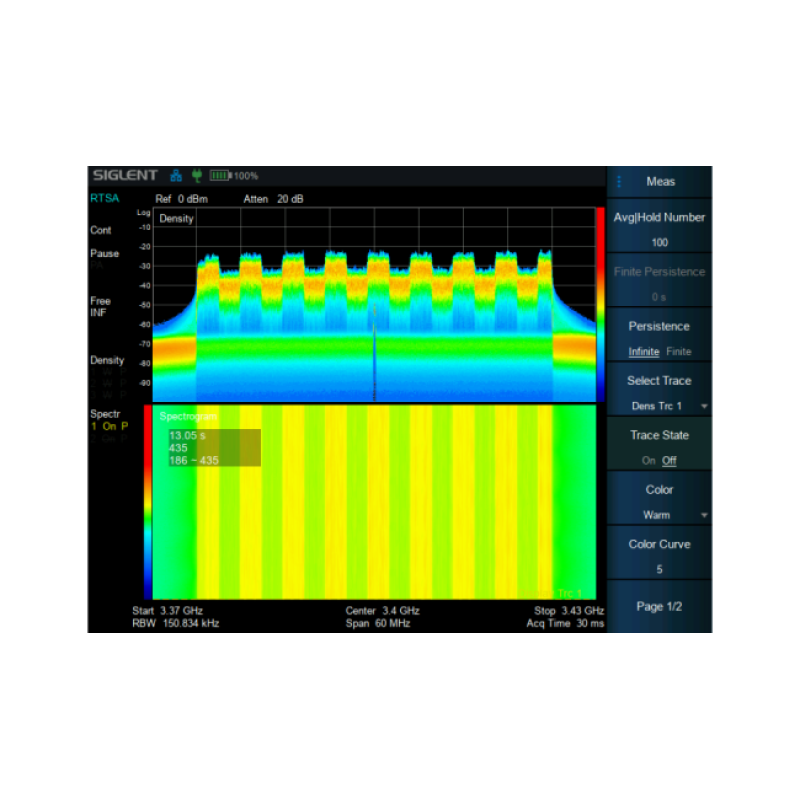Open the Color Warm dropdown
Viewport: 800px width, 800px height.
(x=659, y=502)
